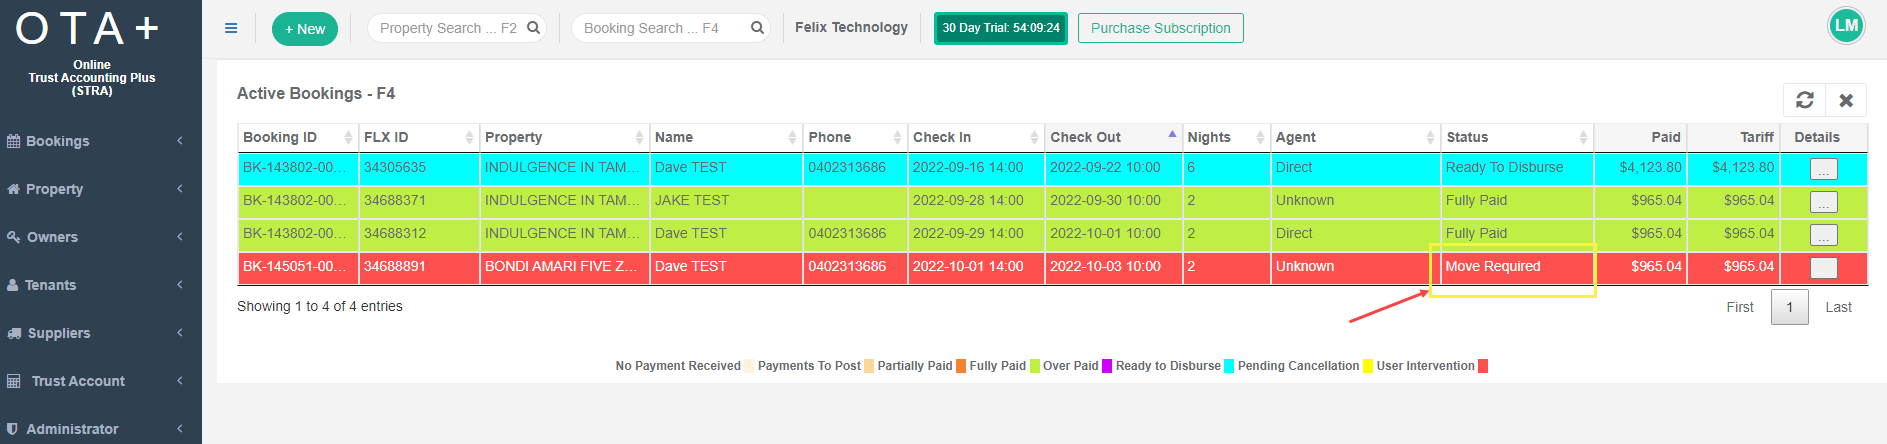Click the Booking Search magnifier icon
The width and height of the screenshot is (1887, 444).
tap(757, 28)
